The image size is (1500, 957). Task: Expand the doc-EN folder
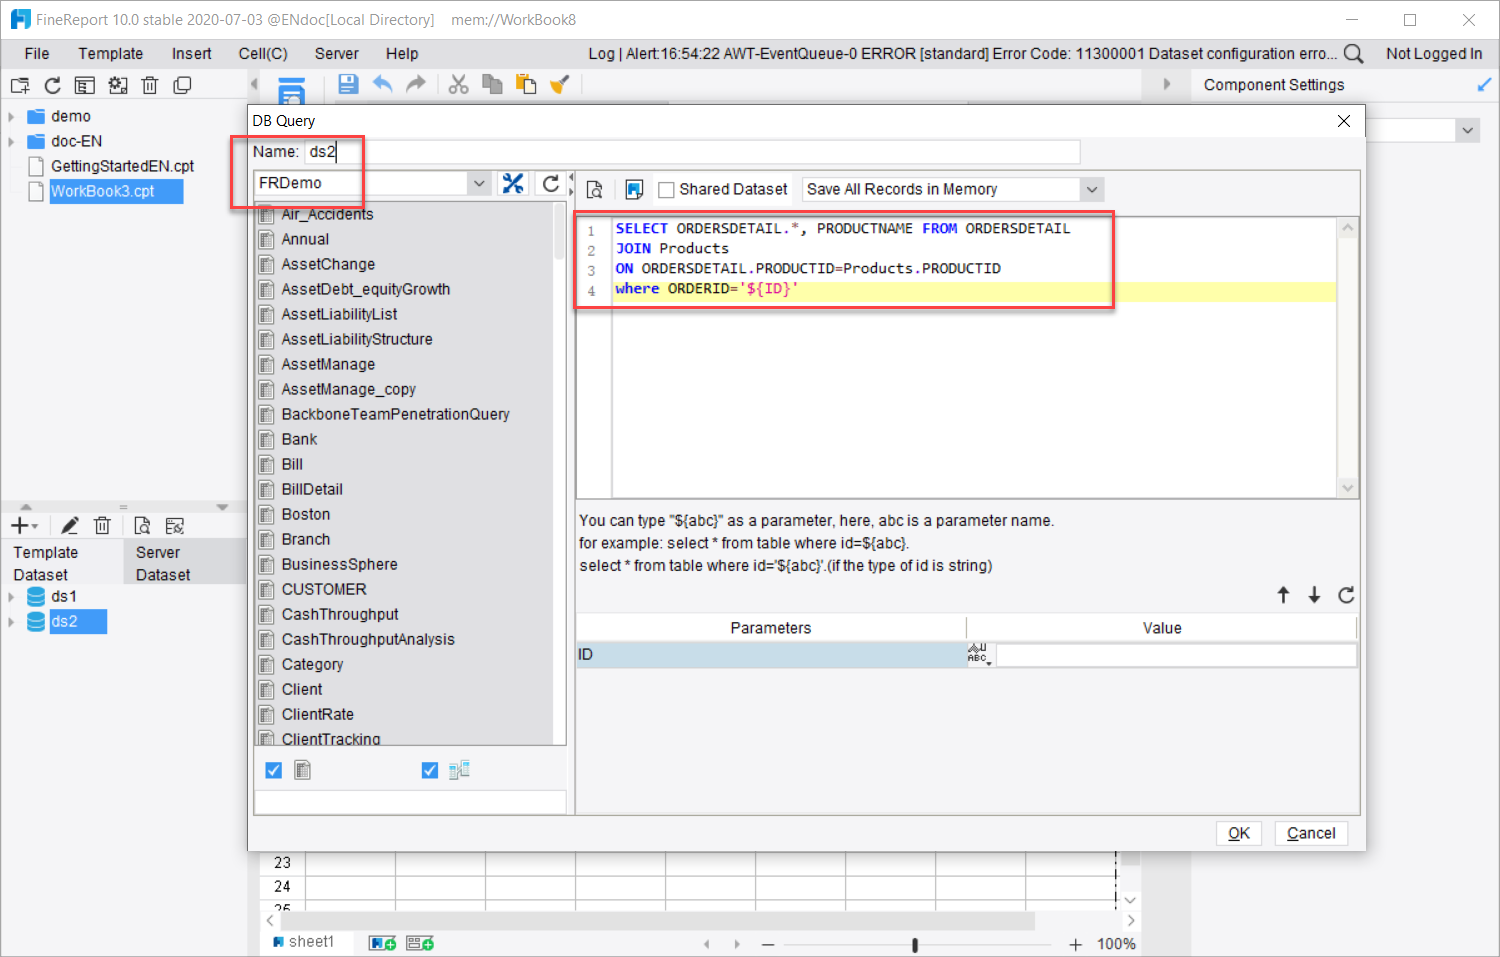(x=11, y=141)
